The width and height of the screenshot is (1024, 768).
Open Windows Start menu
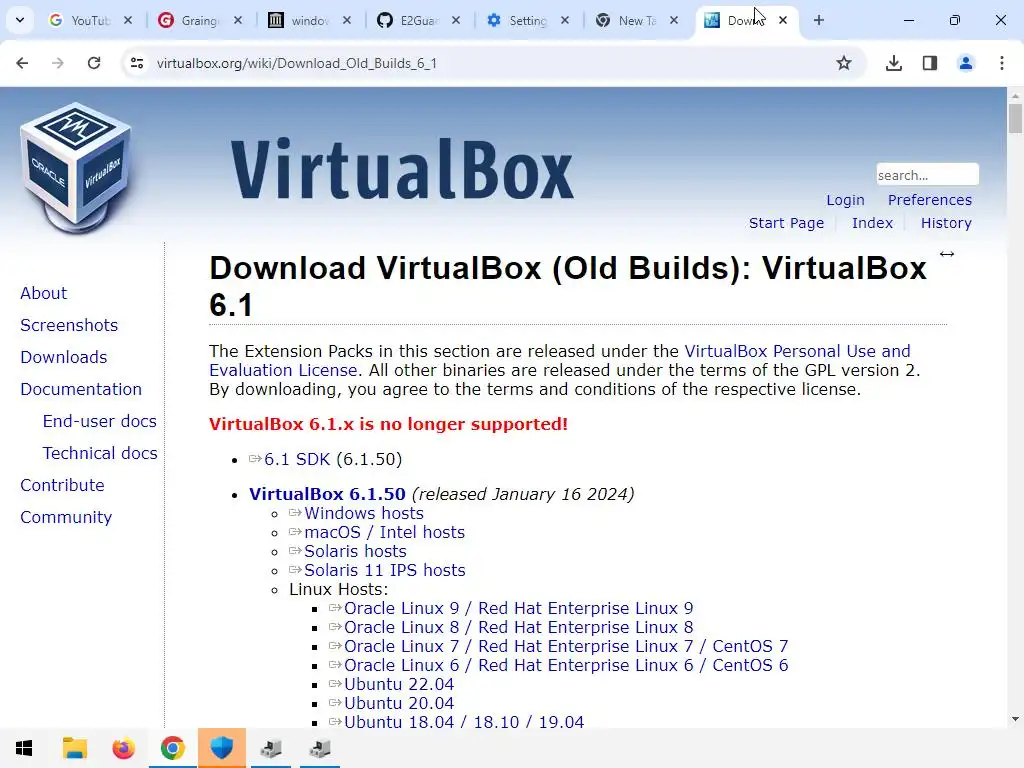coord(24,748)
